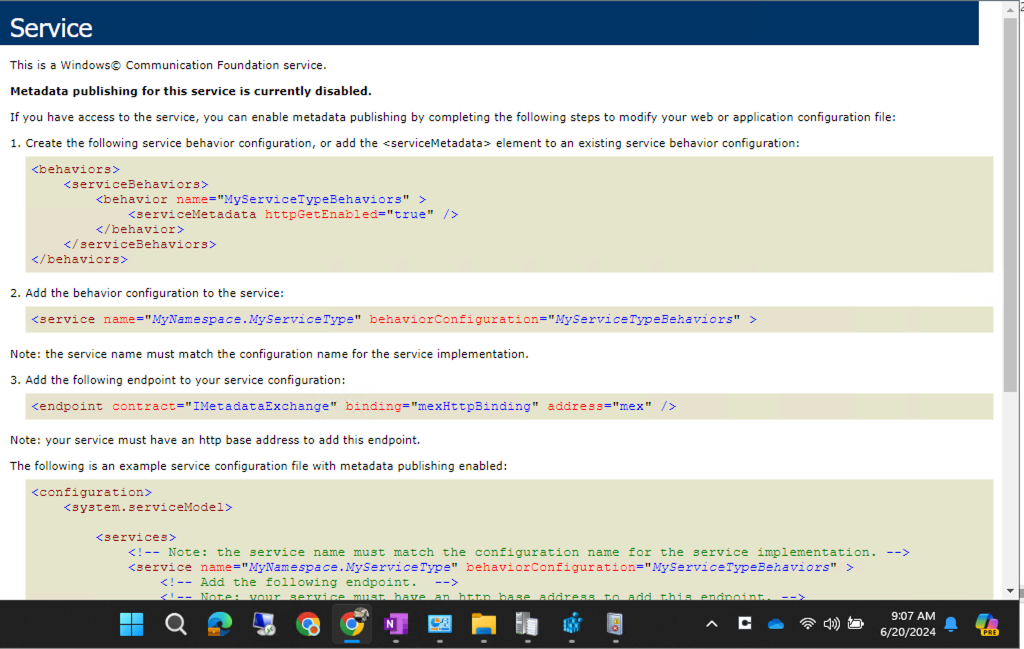Open OneNote from the taskbar

[396, 624]
